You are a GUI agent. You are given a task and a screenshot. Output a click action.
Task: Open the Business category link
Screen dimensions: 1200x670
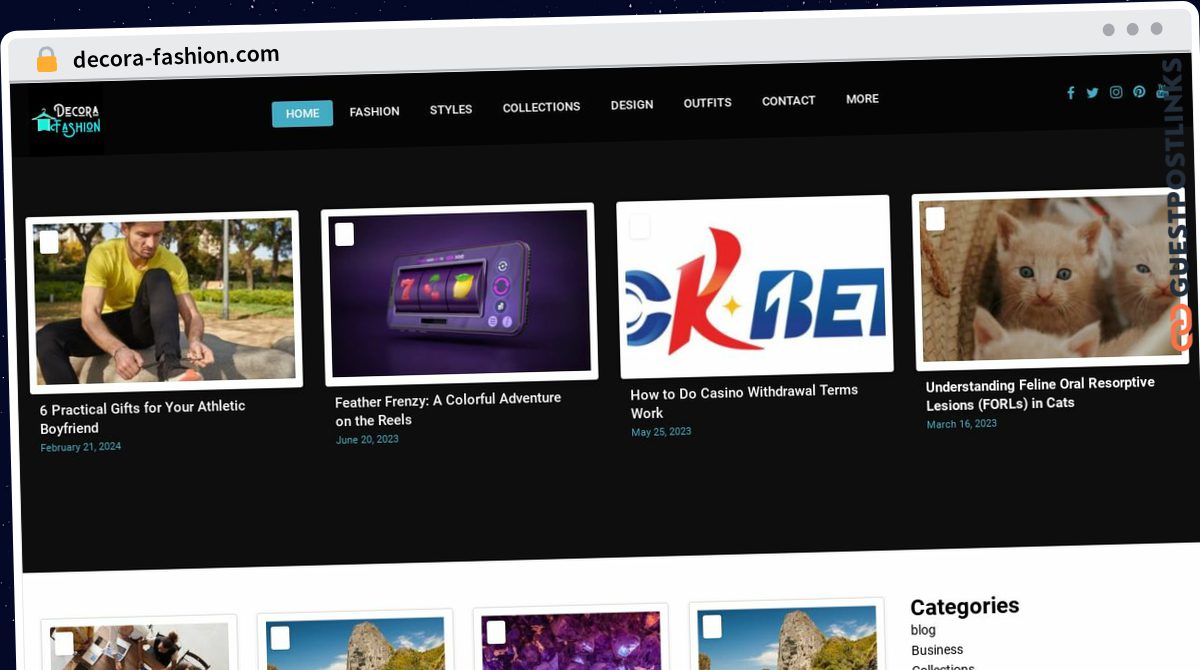937,650
